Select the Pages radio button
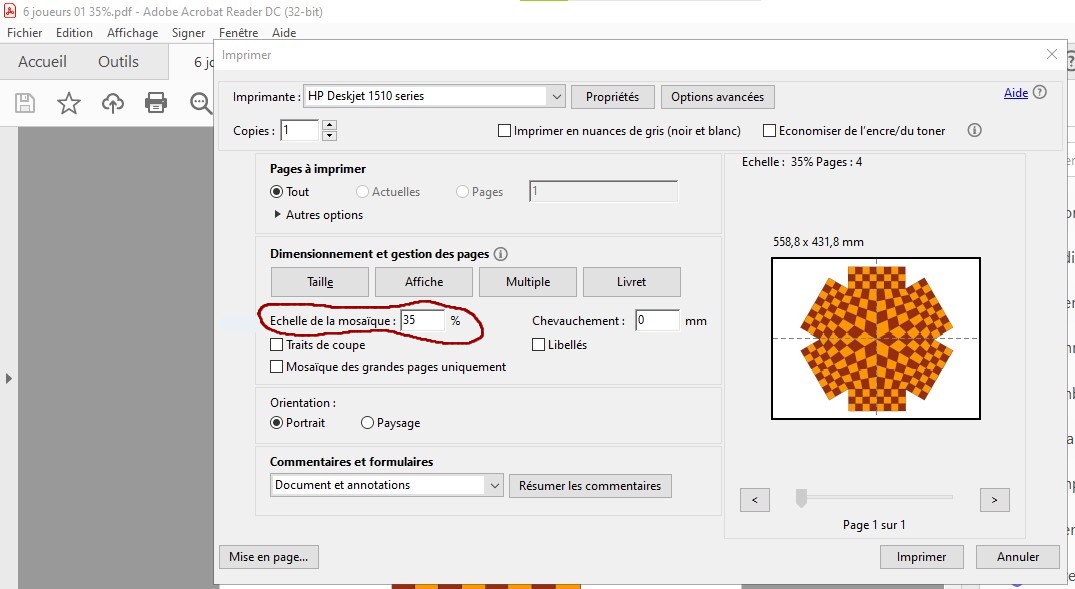1075x589 pixels. (x=462, y=192)
